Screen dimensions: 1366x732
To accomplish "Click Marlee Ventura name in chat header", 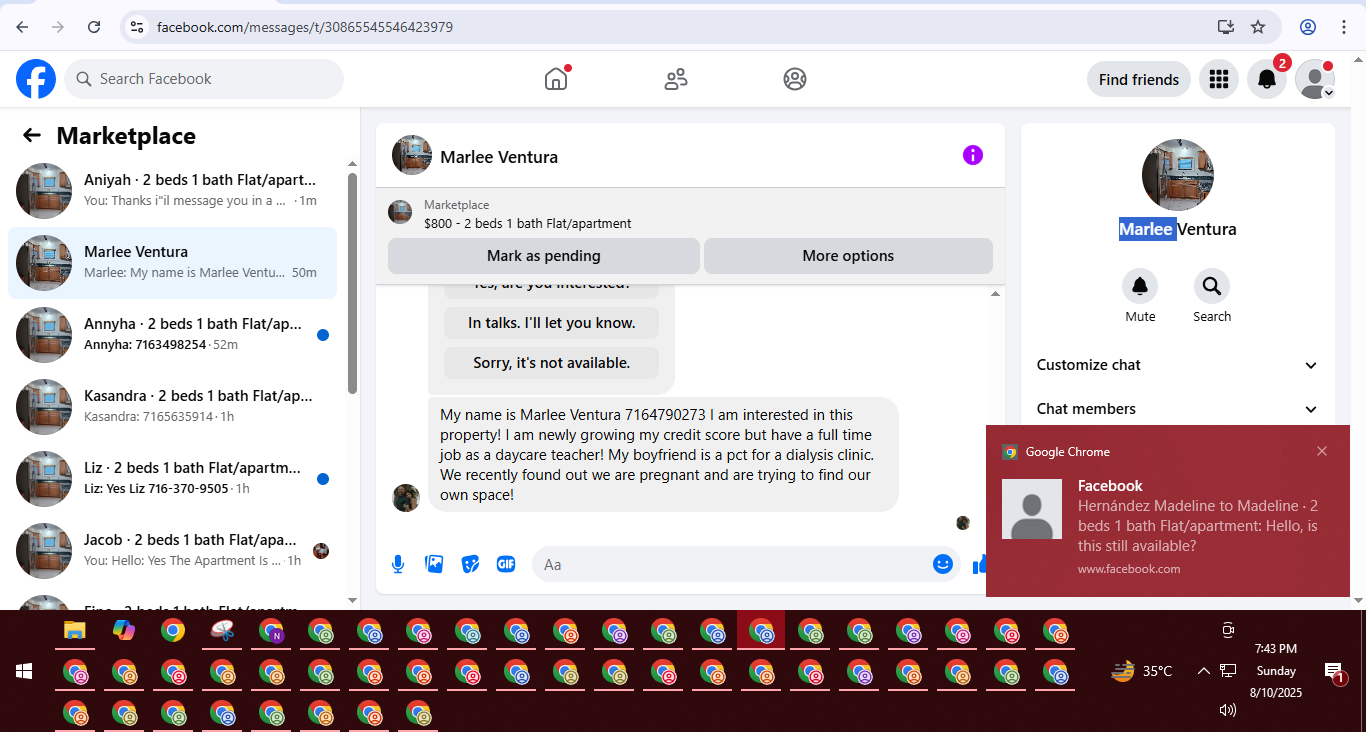I will (x=499, y=157).
